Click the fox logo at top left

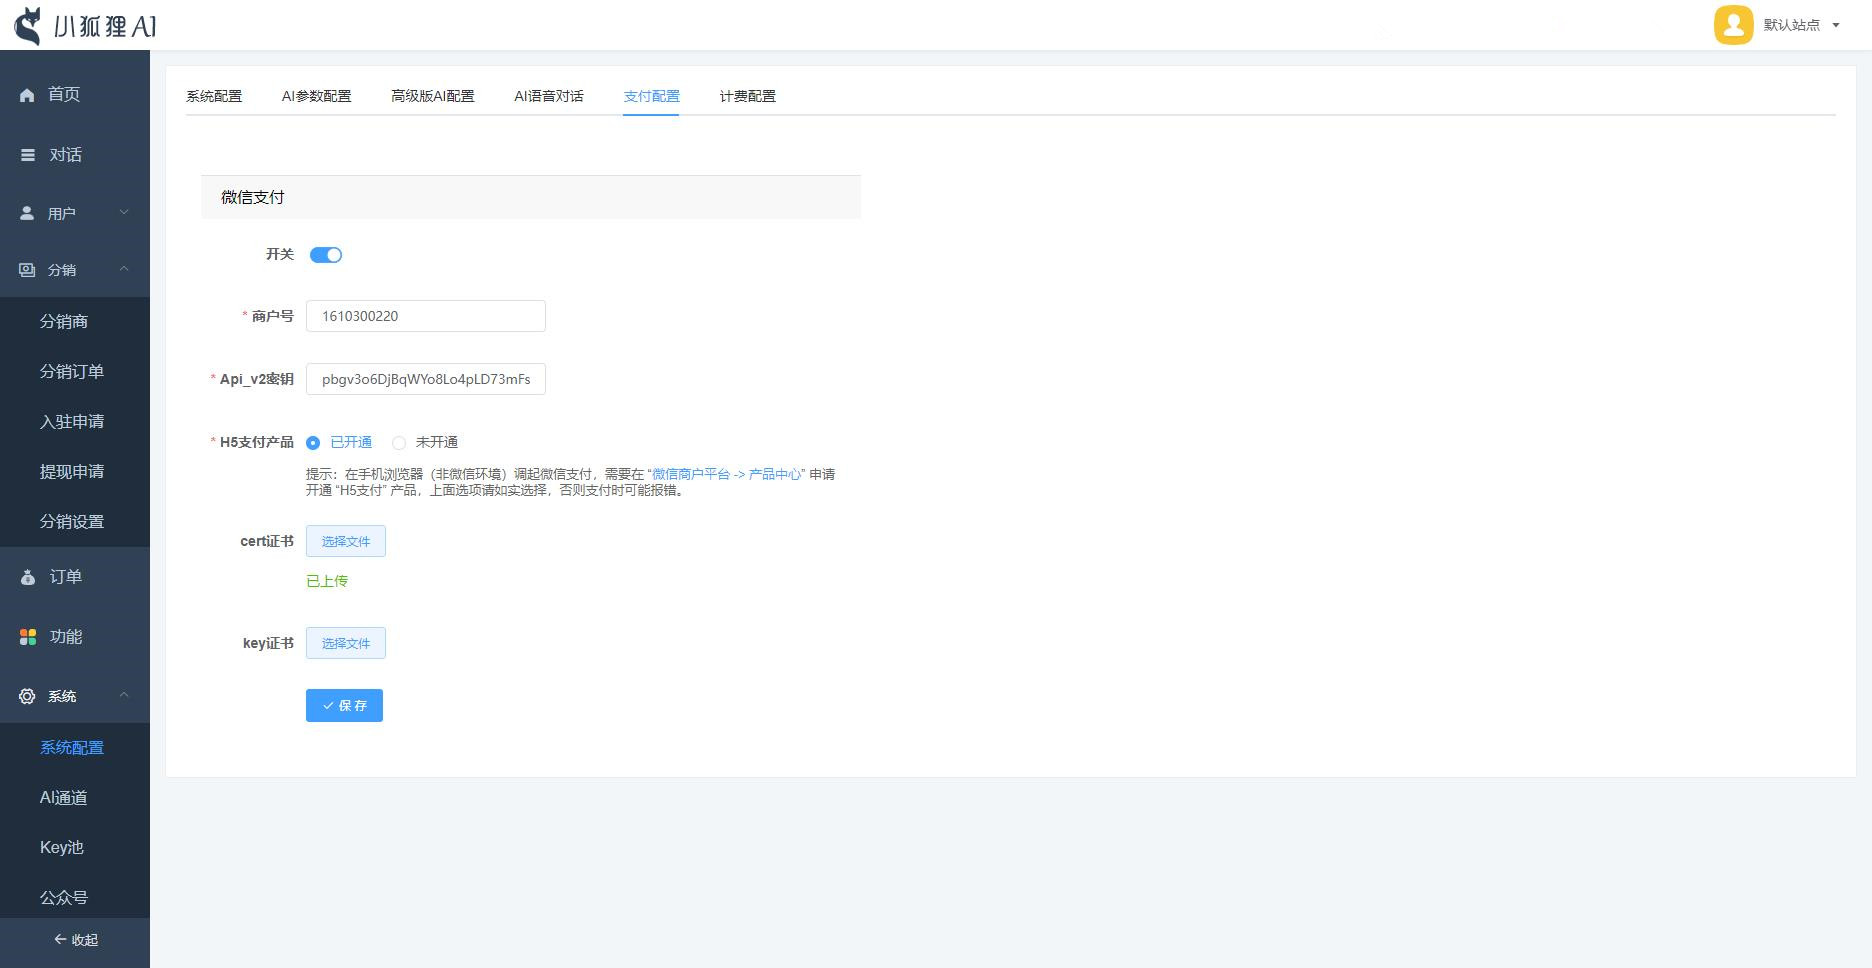pyautogui.click(x=28, y=26)
